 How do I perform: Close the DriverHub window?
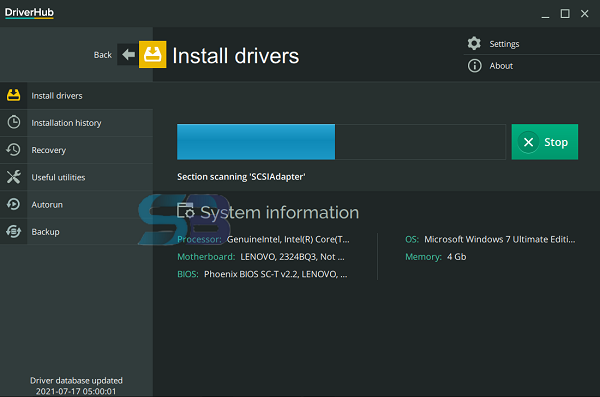pos(584,14)
